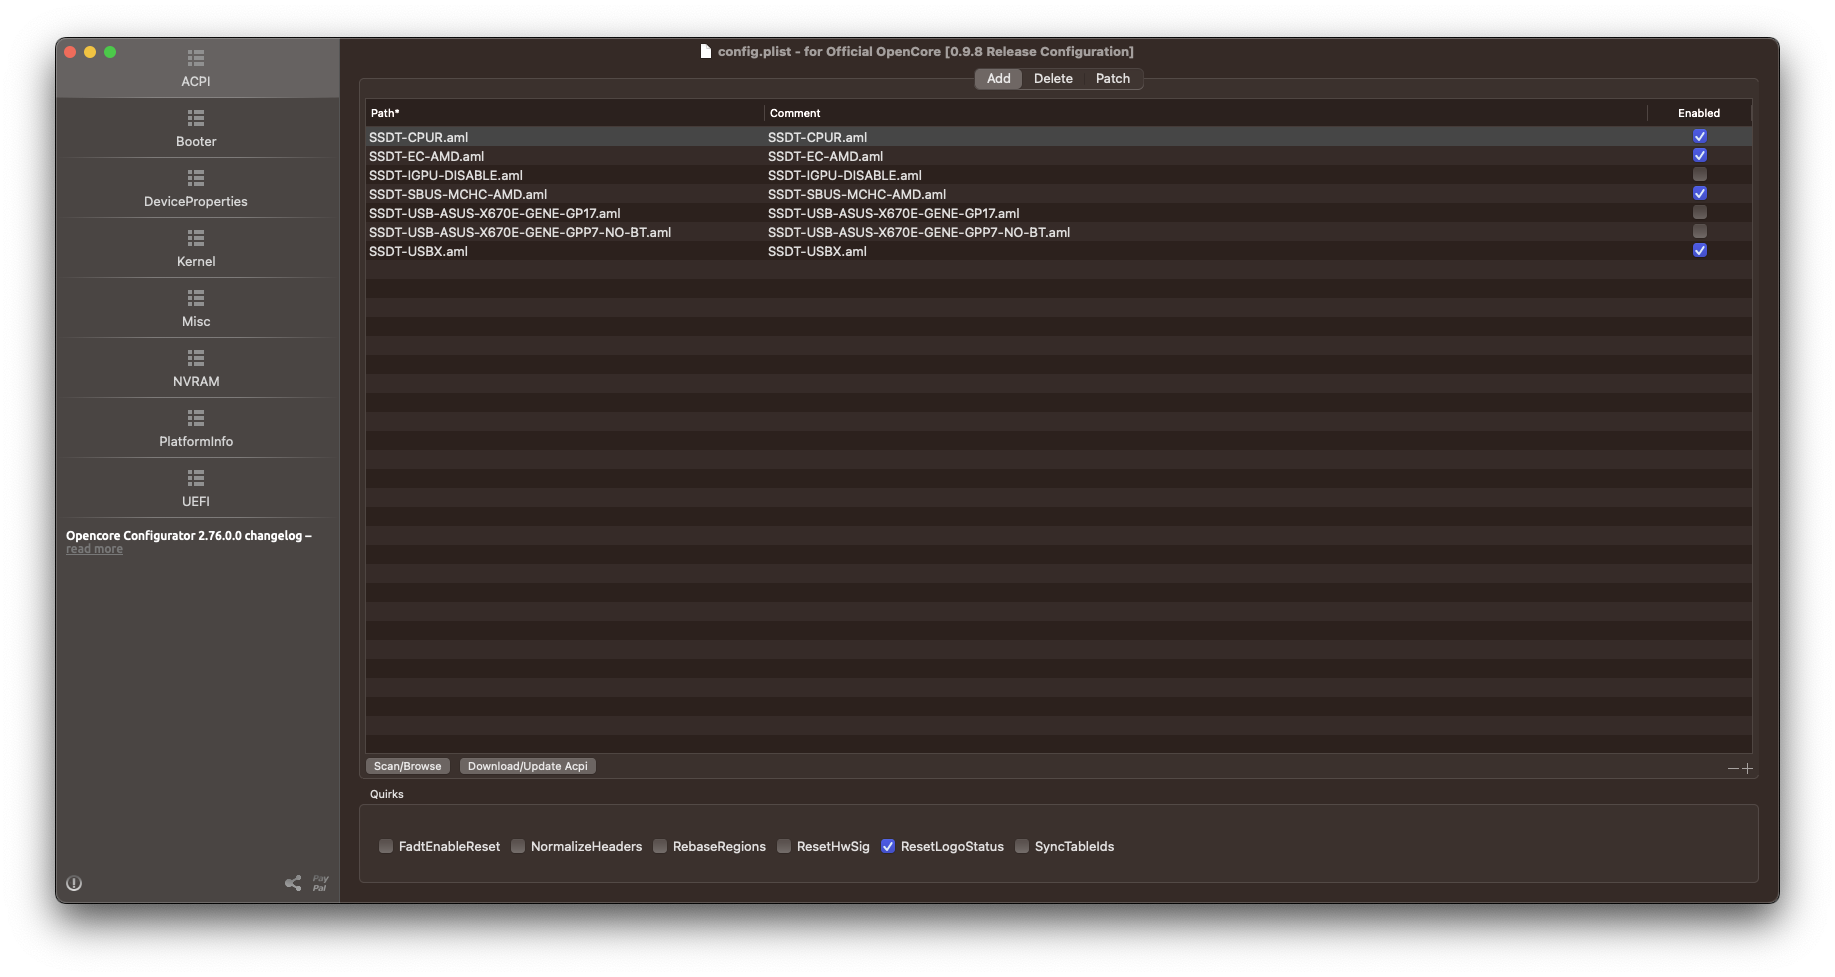Toggle the RebaseRegions quirk
Viewport: 1835px width, 977px height.
pyautogui.click(x=660, y=846)
